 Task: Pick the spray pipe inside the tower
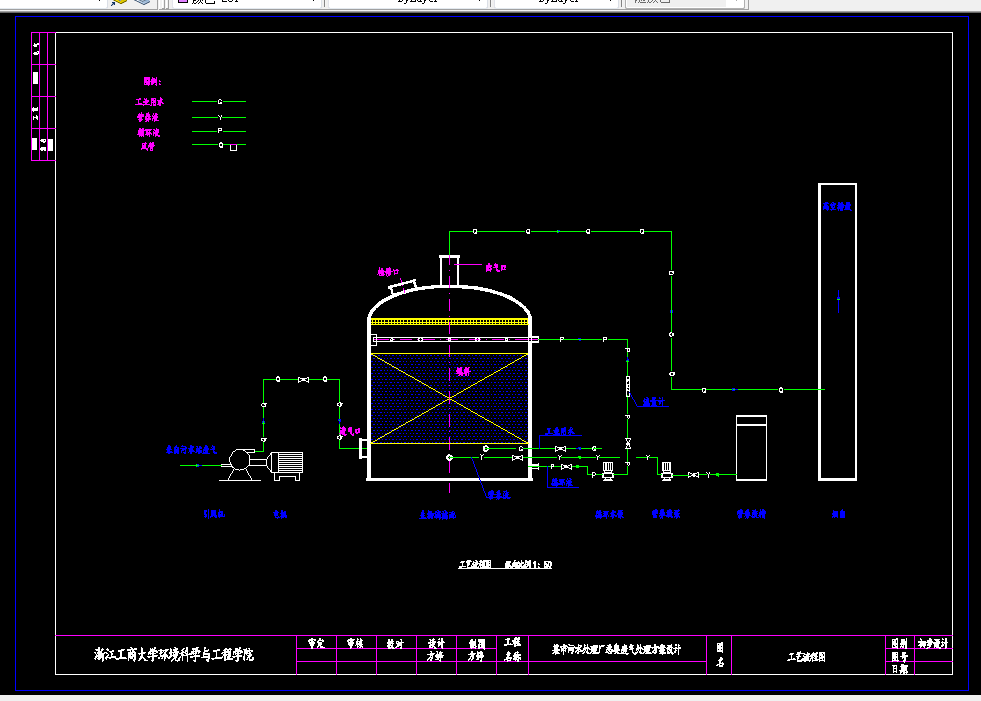(x=454, y=339)
